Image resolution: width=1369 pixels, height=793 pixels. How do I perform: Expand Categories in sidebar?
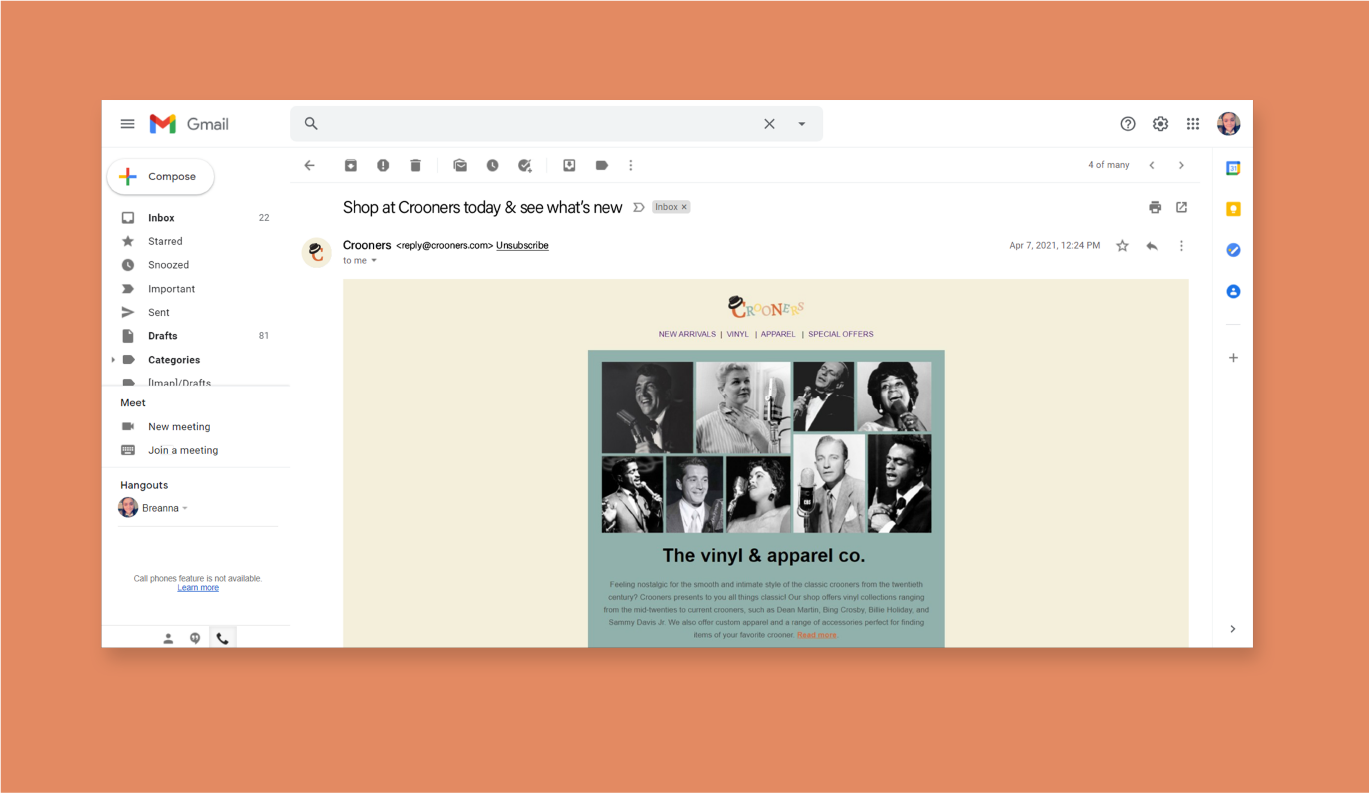113,360
